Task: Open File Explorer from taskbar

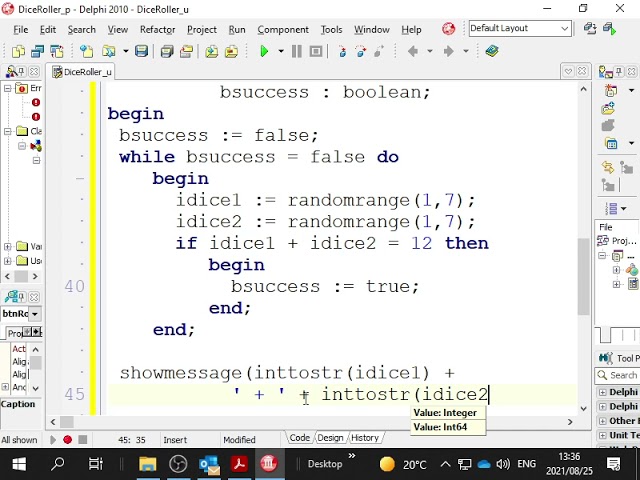Action: [147, 464]
